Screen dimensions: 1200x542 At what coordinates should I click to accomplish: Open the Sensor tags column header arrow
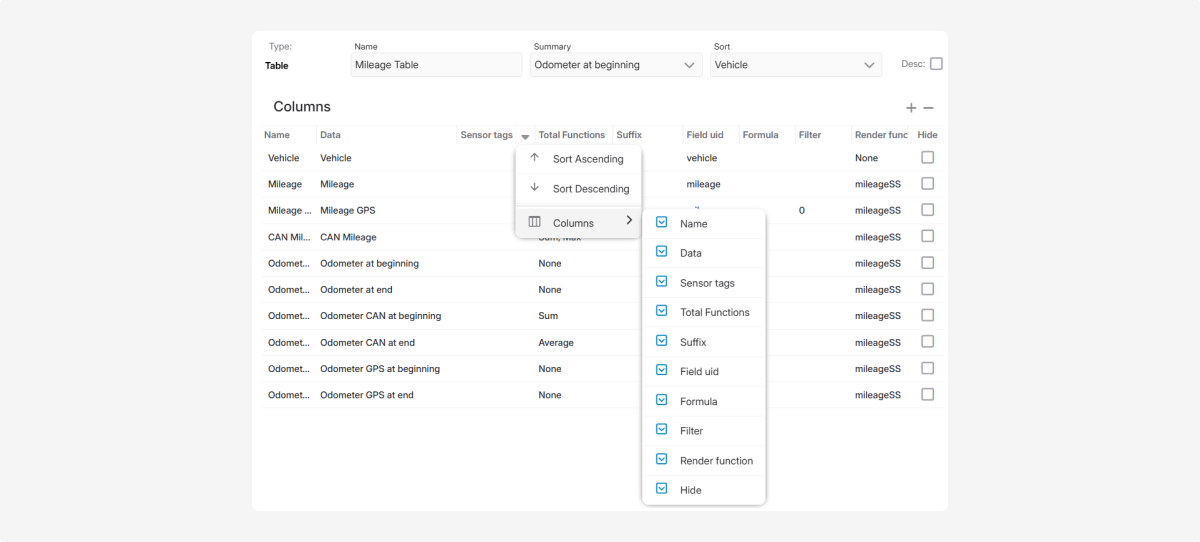[x=525, y=136]
